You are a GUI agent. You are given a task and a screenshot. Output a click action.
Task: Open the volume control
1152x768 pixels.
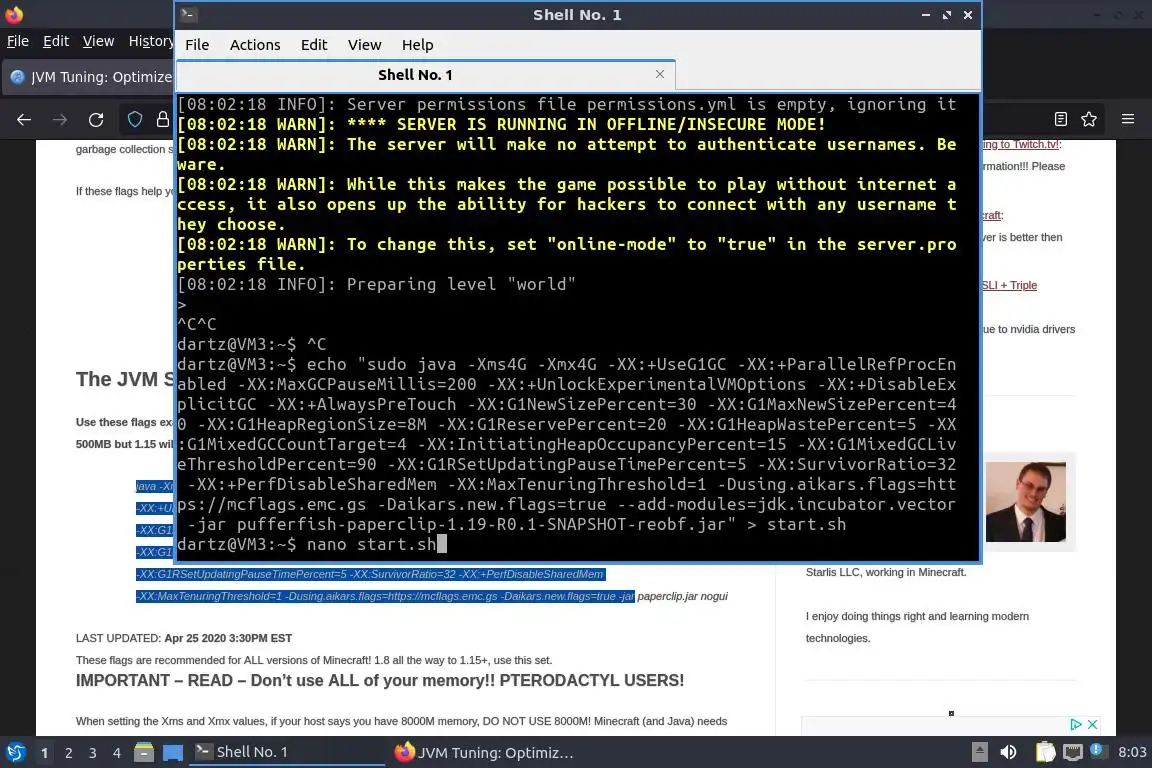[x=1009, y=752]
